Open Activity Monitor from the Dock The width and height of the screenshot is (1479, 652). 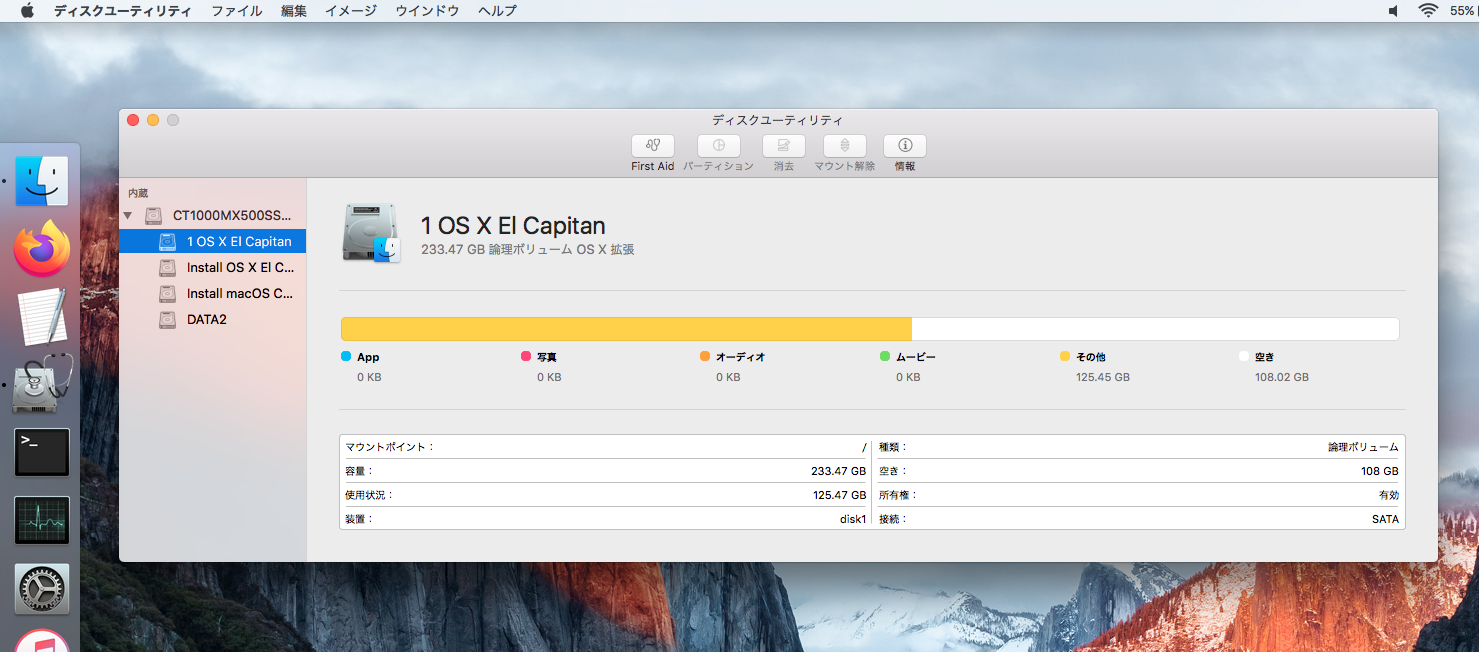[42, 520]
